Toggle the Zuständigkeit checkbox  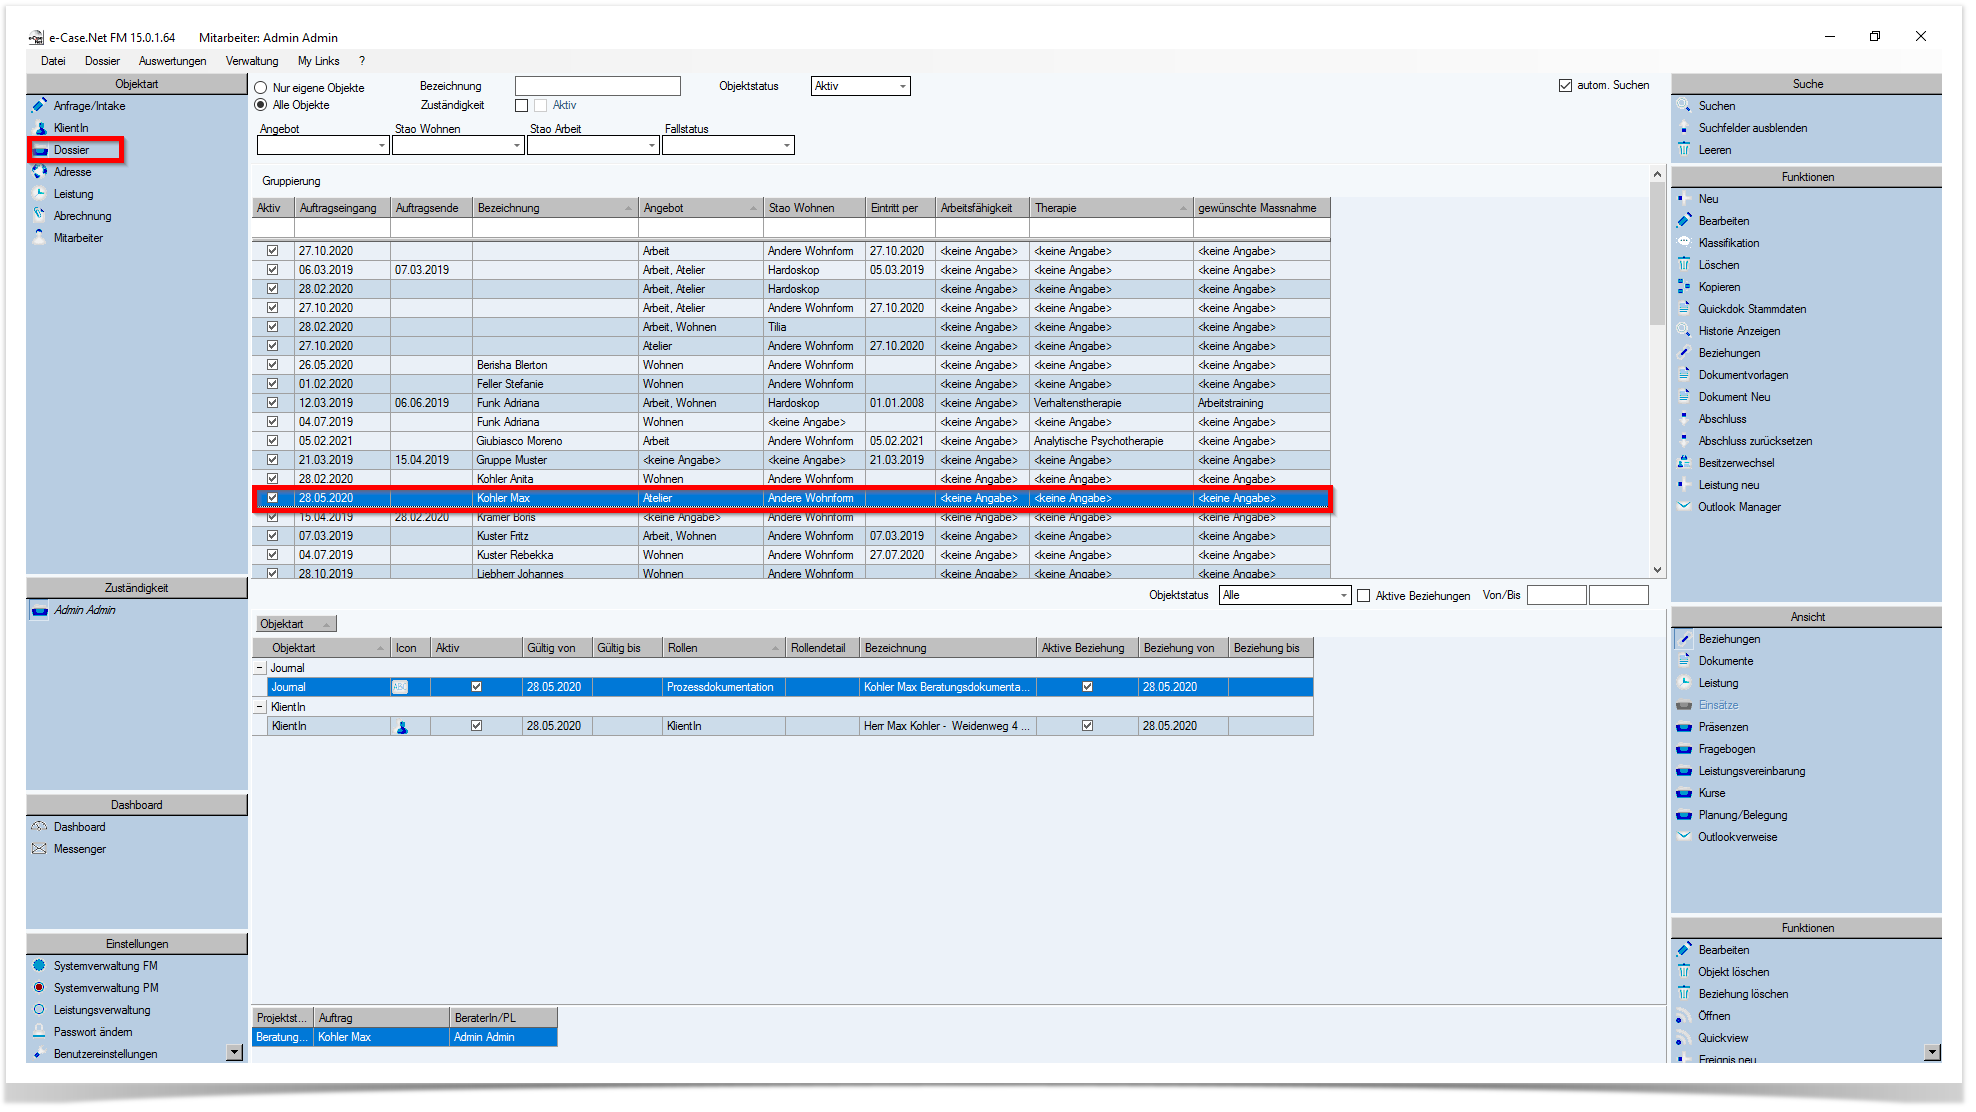tap(521, 105)
